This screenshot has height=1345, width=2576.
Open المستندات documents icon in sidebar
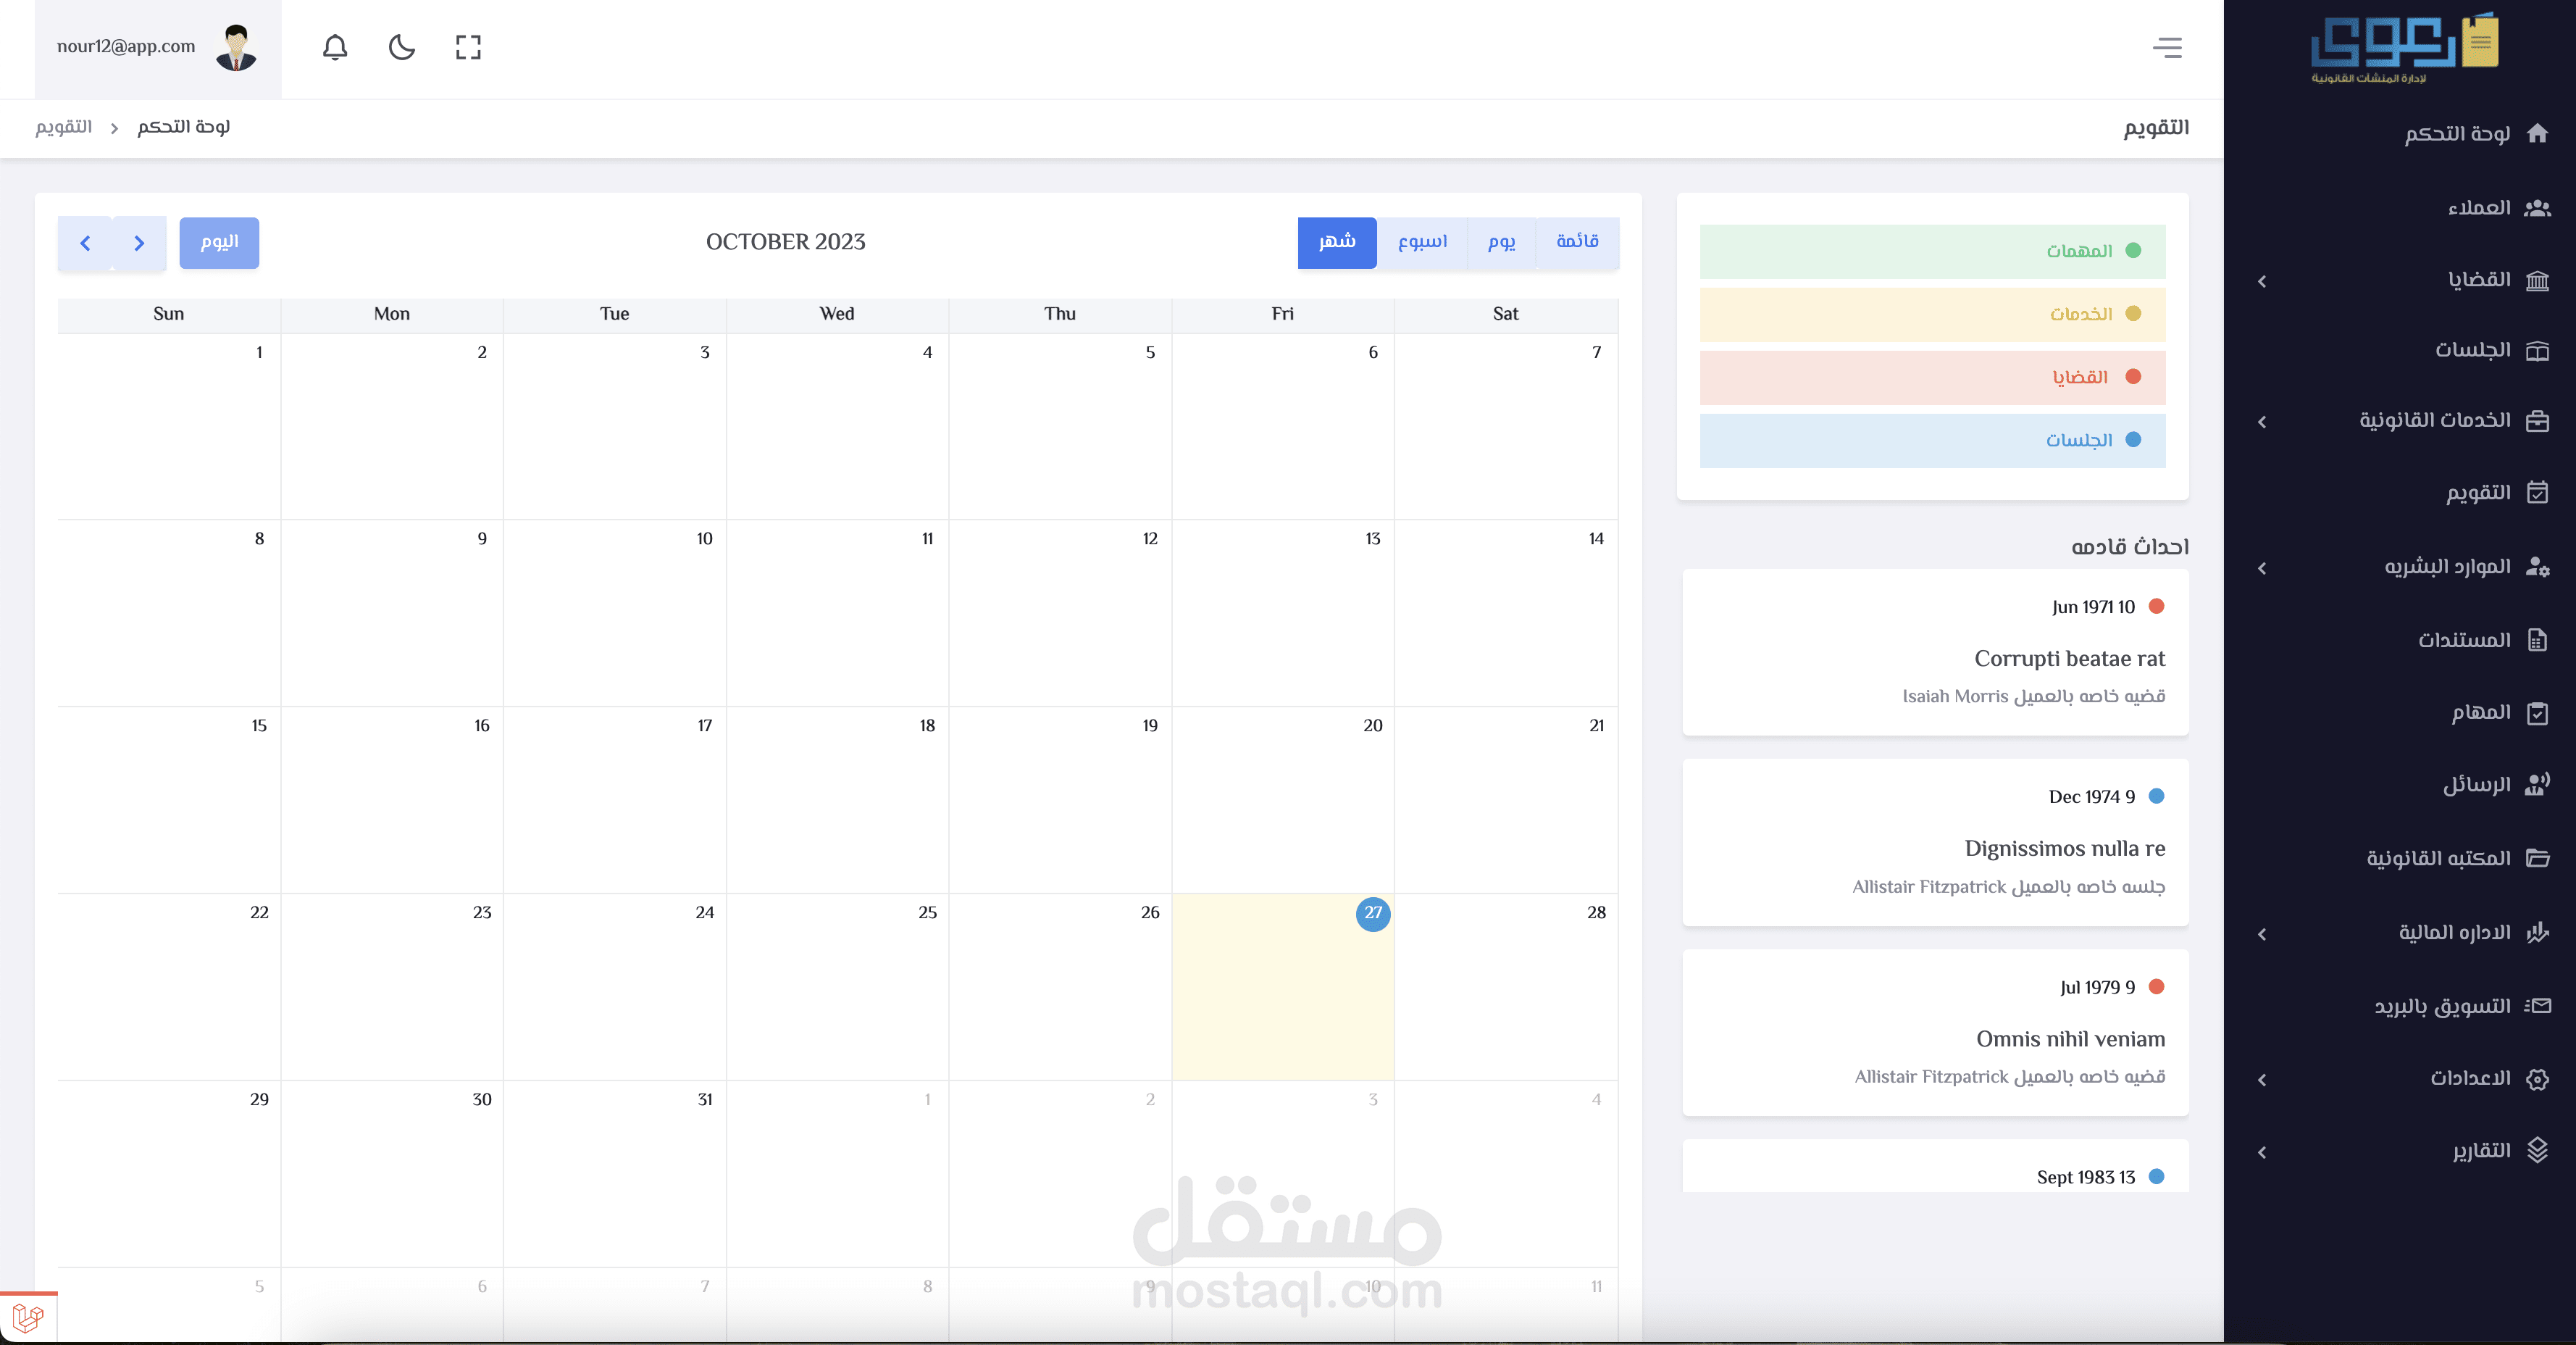2537,640
